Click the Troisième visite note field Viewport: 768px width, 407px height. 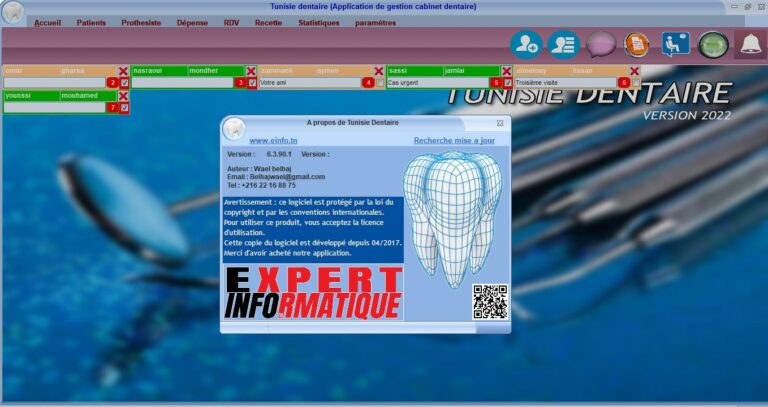(x=566, y=83)
